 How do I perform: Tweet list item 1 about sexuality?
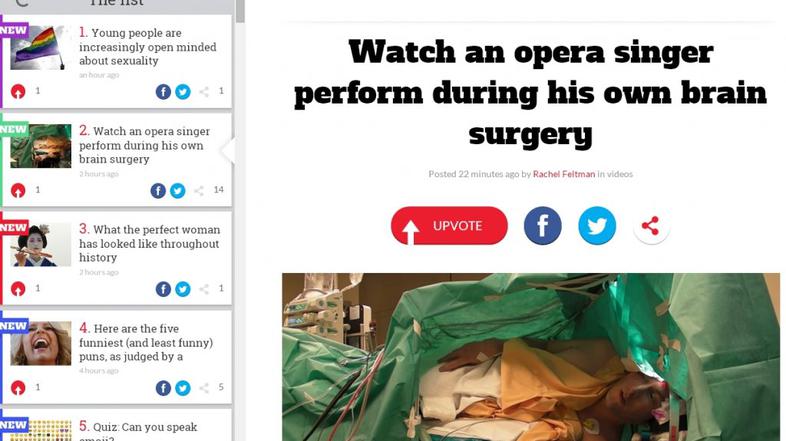tap(183, 92)
